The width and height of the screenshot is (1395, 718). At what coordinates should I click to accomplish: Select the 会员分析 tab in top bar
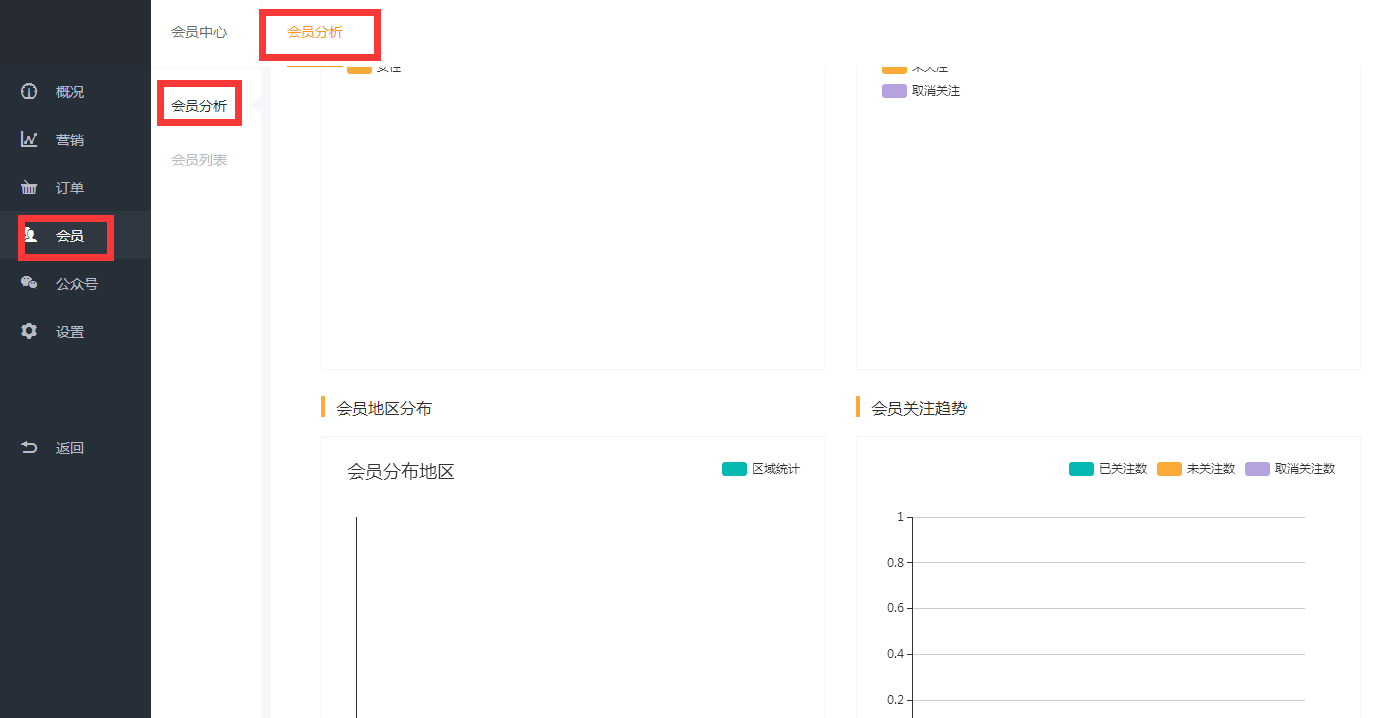click(x=315, y=32)
